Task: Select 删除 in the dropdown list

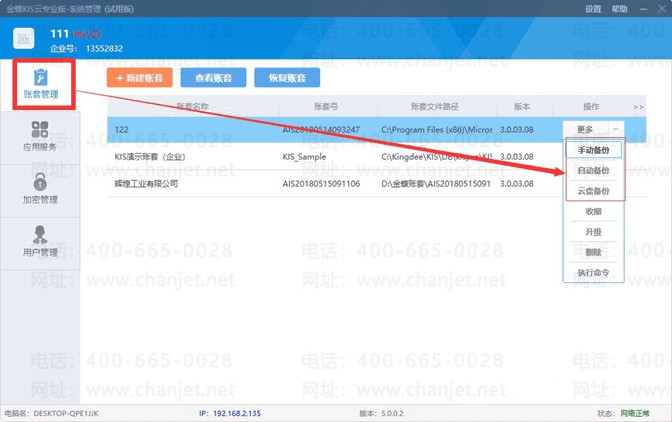Action: [x=593, y=252]
